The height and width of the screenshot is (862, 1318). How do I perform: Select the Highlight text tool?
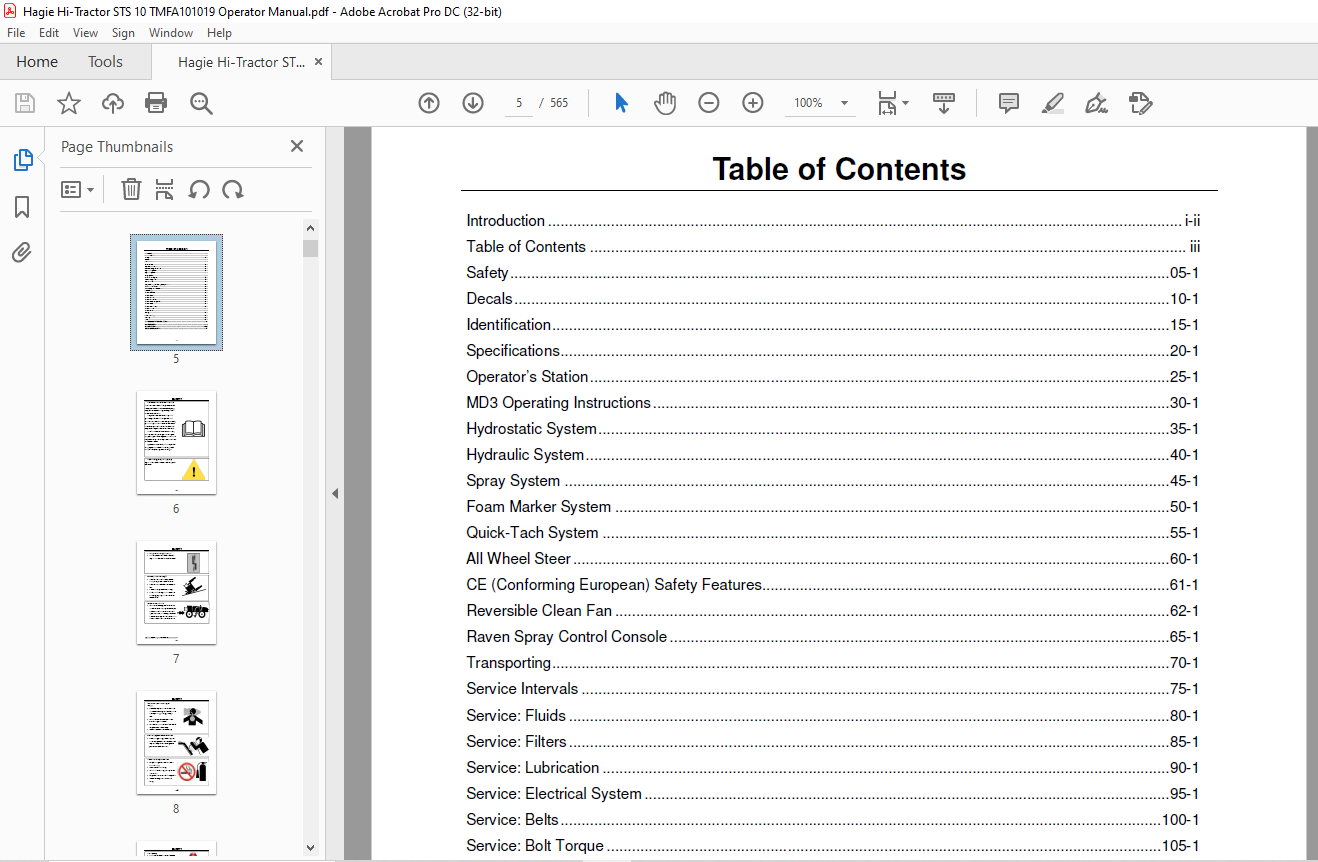[x=1052, y=103]
